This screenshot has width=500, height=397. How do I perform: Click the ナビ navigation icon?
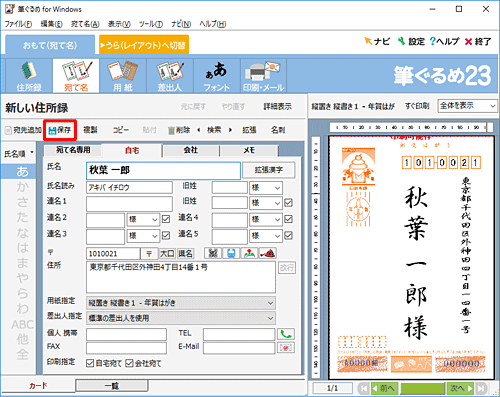tap(377, 41)
